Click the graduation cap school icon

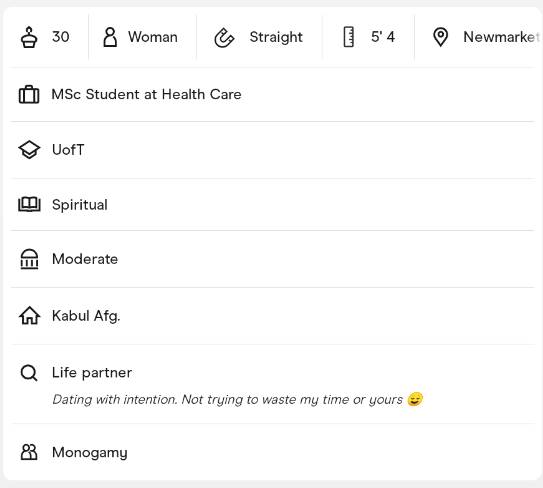coord(29,150)
